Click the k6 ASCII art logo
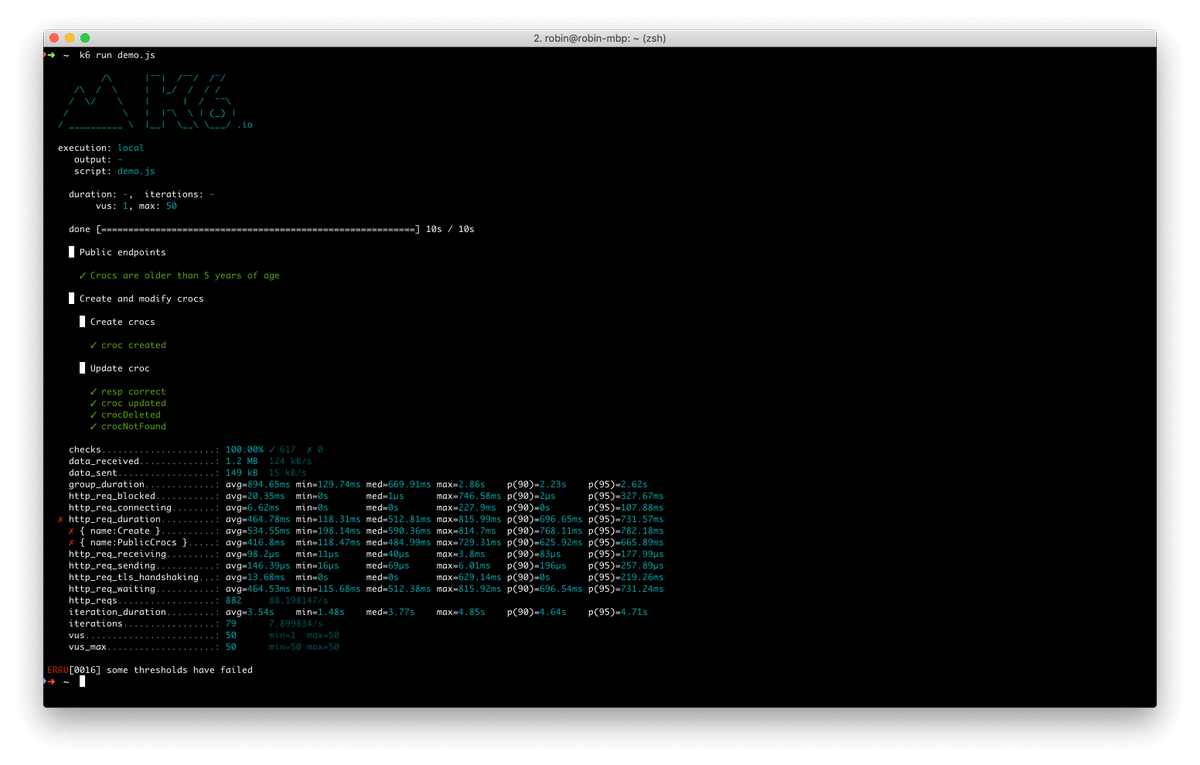 click(155, 101)
